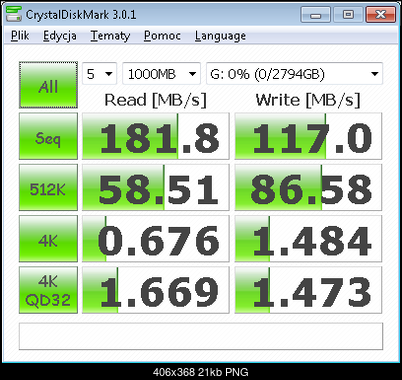Start the Seq benchmark test
Image resolution: width=402 pixels, height=380 pixels.
(48, 136)
